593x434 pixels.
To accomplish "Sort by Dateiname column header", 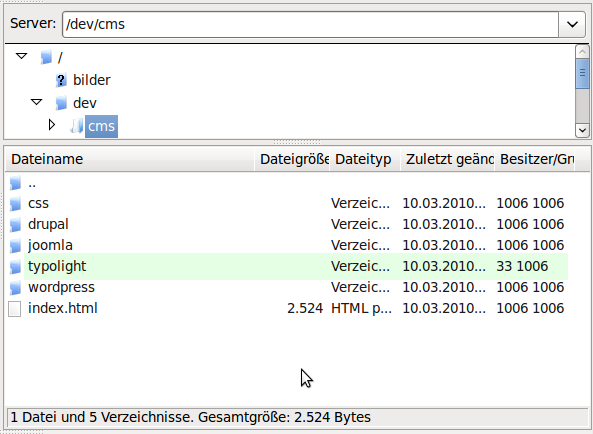I will (x=130, y=159).
